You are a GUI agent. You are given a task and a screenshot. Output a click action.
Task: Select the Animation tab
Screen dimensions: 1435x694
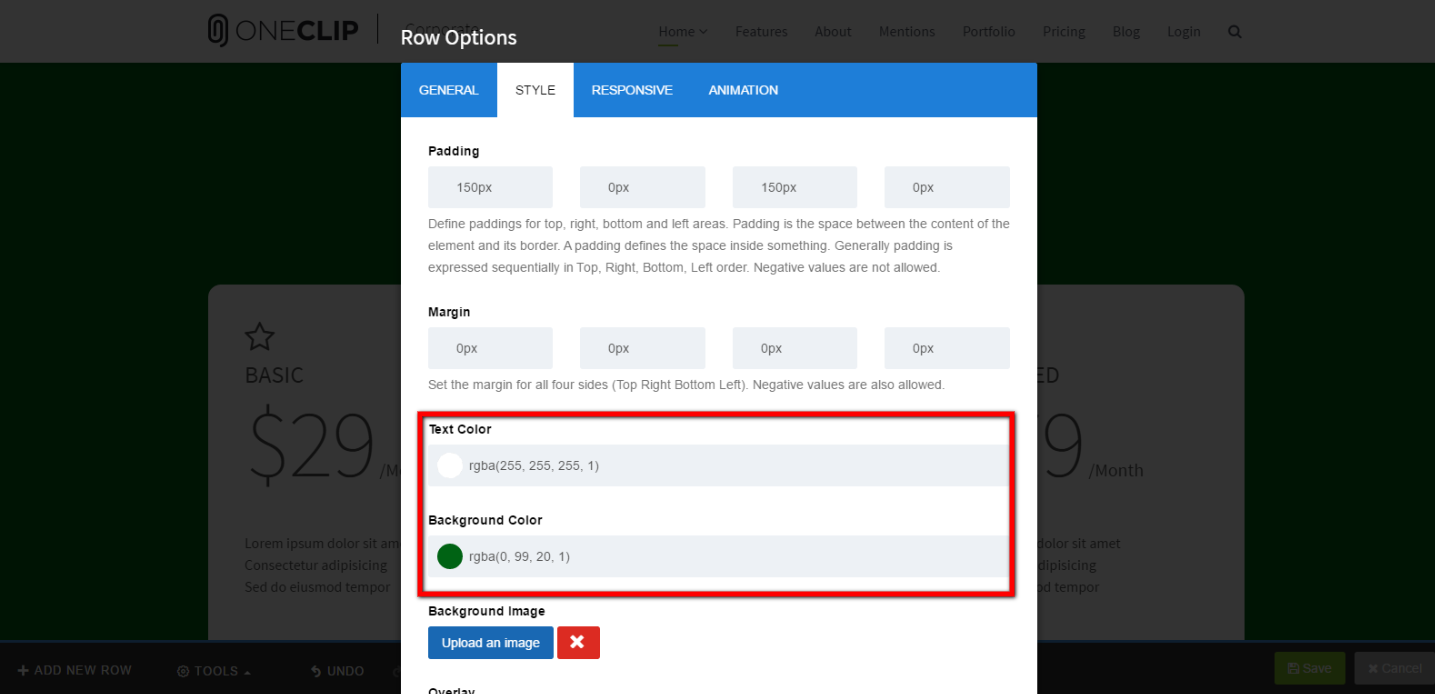(x=743, y=90)
